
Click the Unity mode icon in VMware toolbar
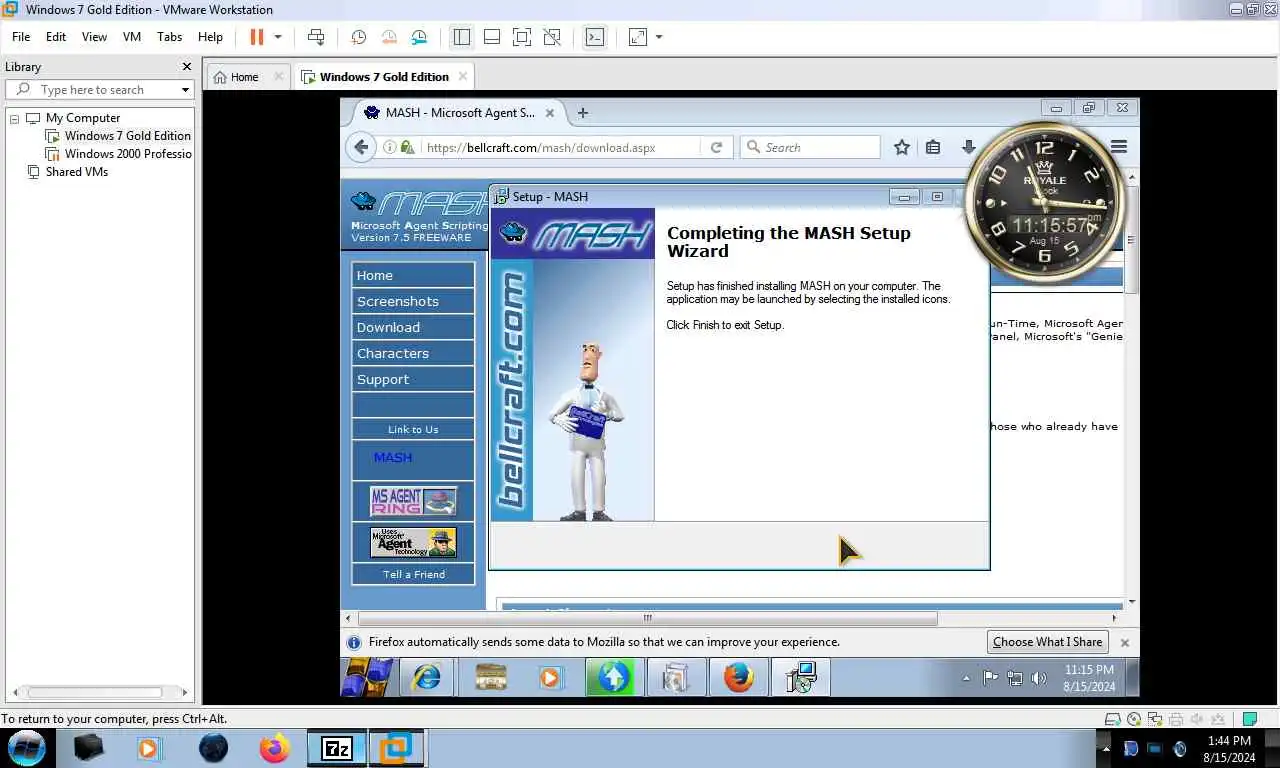[552, 37]
